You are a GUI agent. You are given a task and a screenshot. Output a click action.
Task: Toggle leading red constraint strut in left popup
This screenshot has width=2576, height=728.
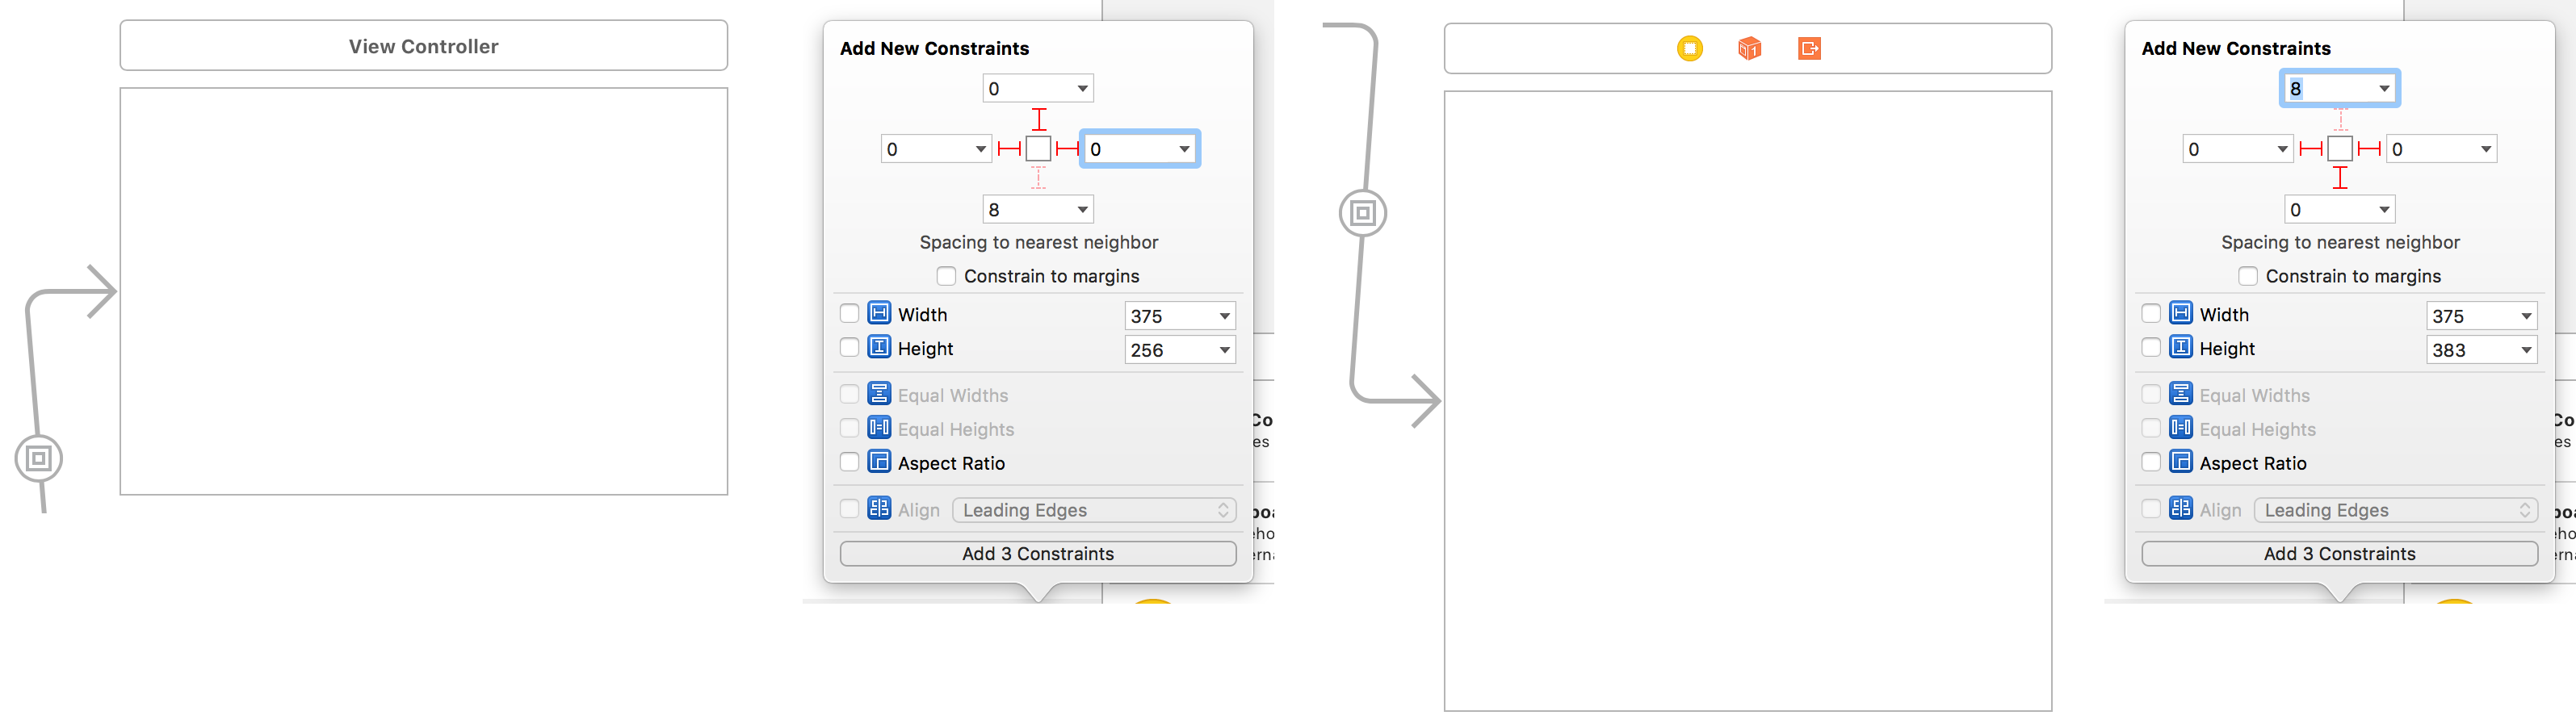pyautogui.click(x=1009, y=149)
